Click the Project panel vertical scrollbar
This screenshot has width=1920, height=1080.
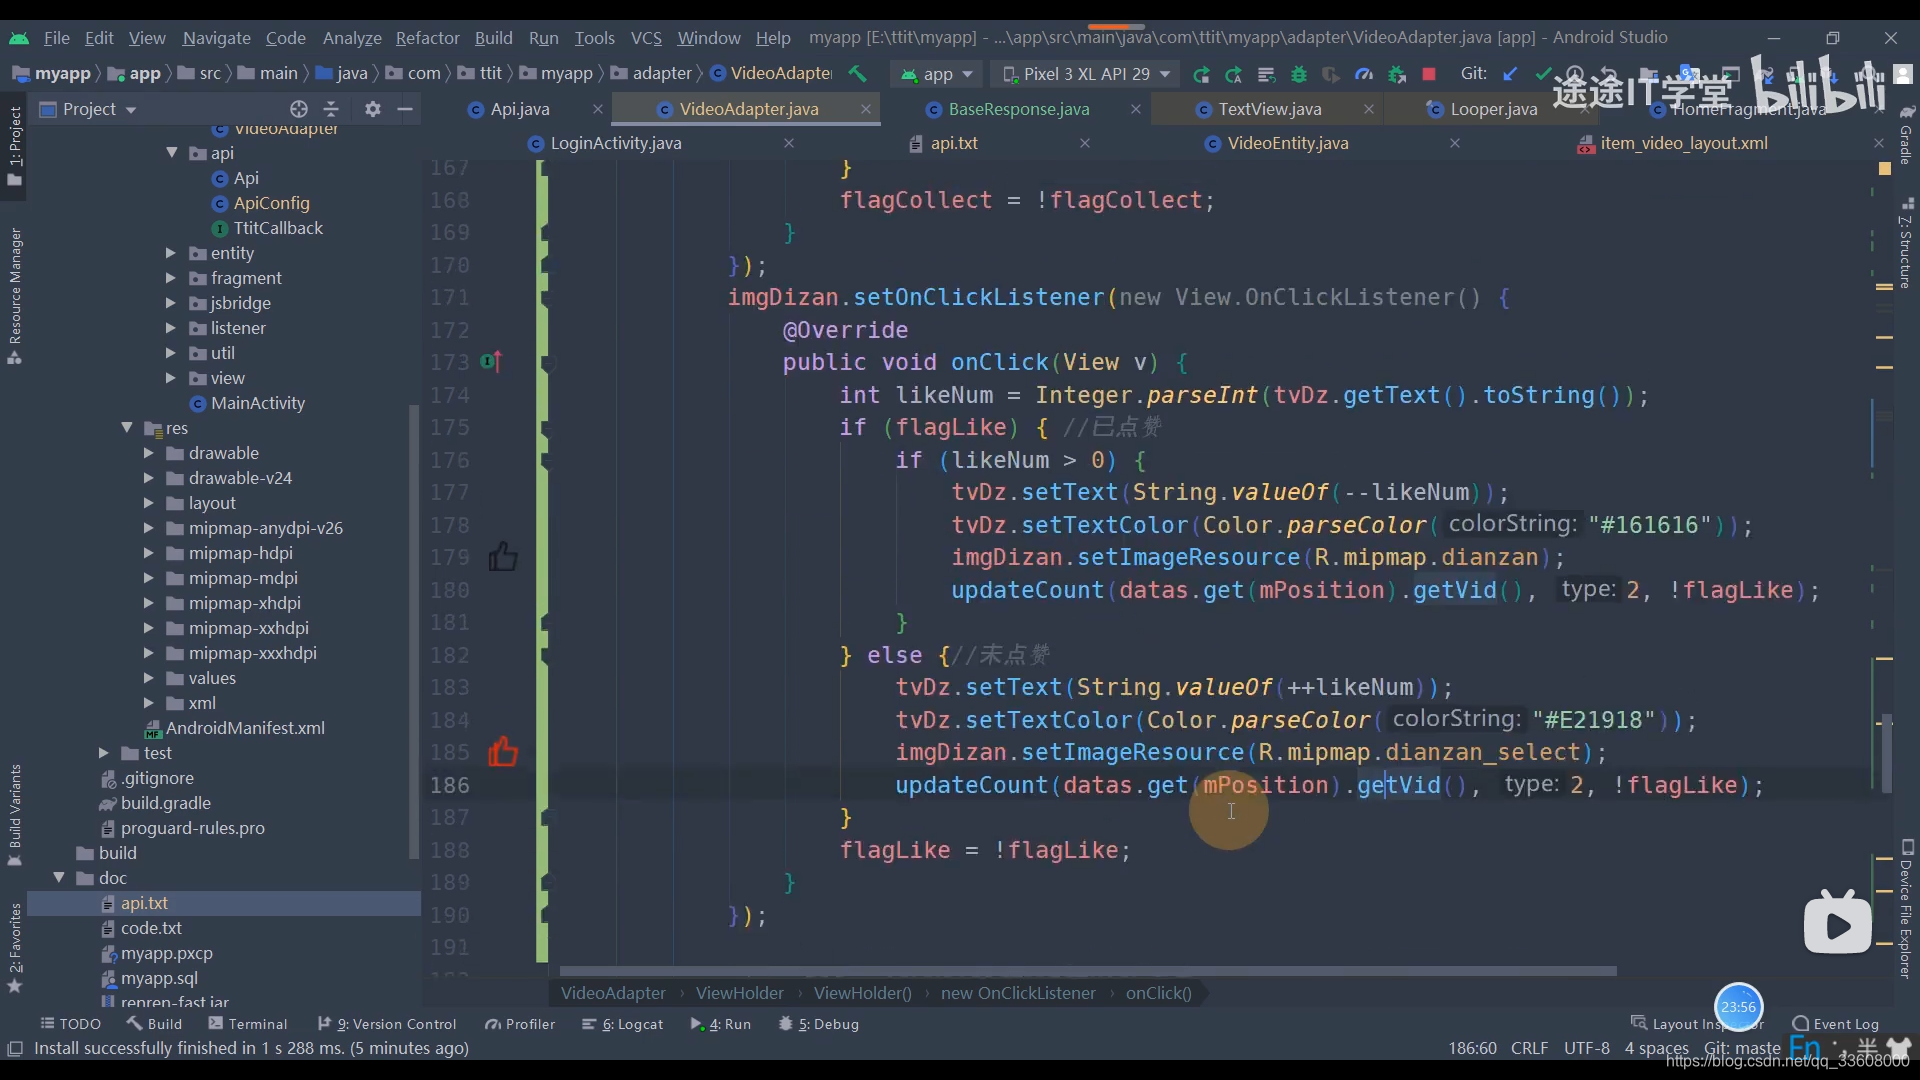pos(414,632)
